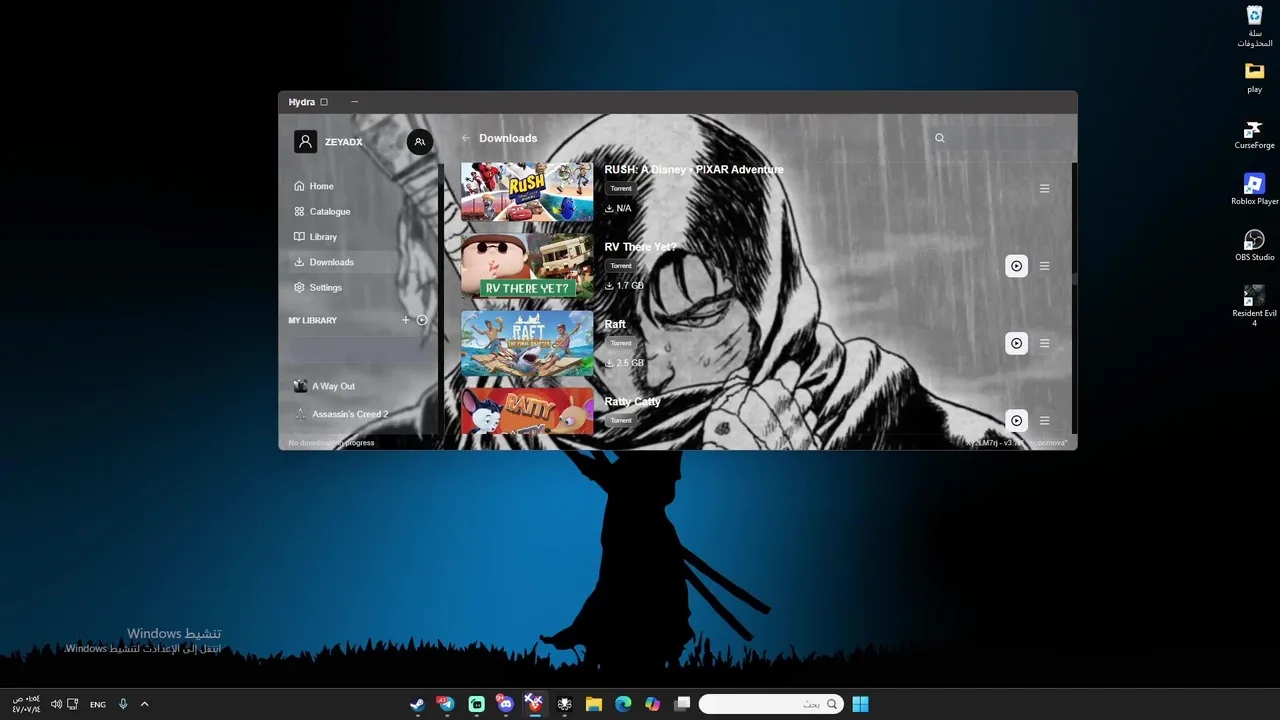Open Steam from the taskbar
Screen dimensions: 1280x720
click(417, 704)
